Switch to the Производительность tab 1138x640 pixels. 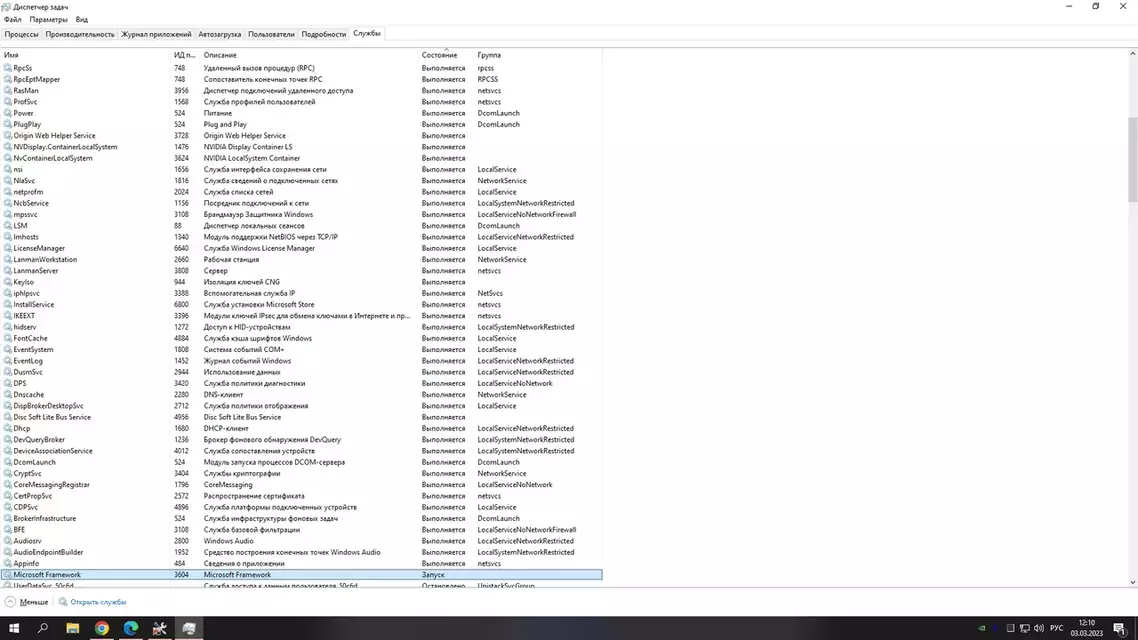(80, 34)
